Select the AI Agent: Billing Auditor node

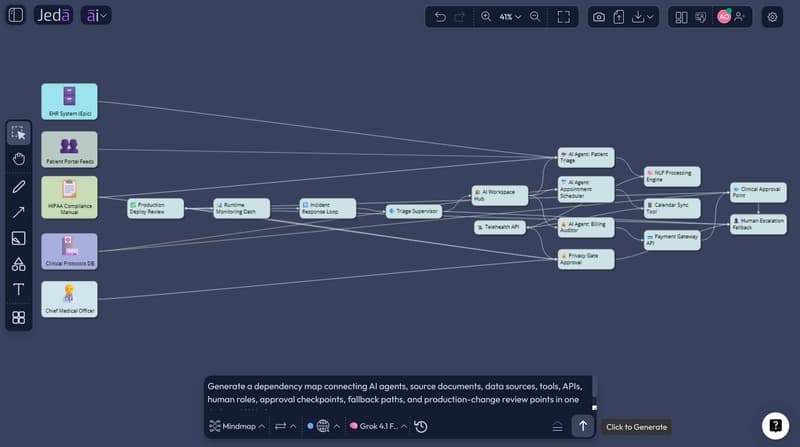[586, 228]
